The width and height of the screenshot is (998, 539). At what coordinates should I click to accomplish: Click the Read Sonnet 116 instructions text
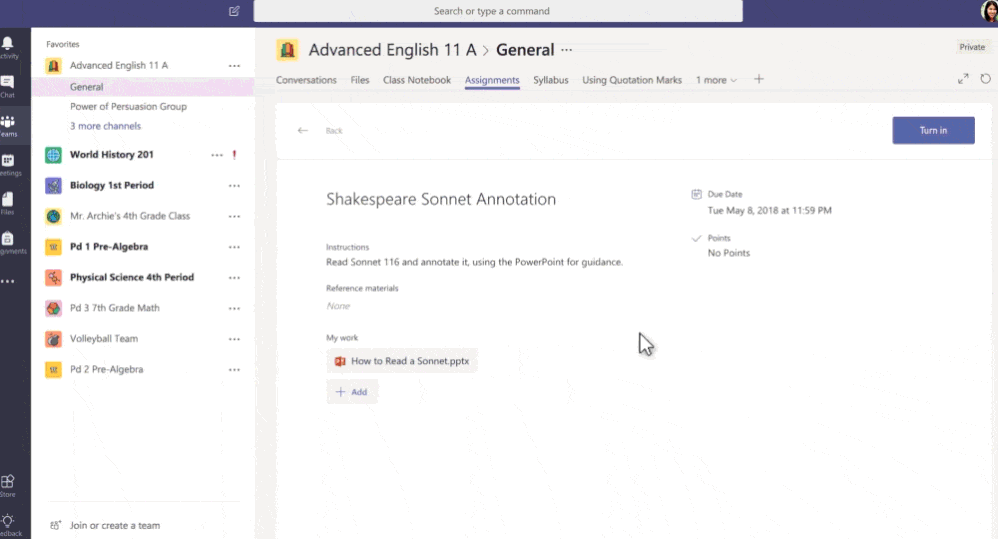coord(474,262)
